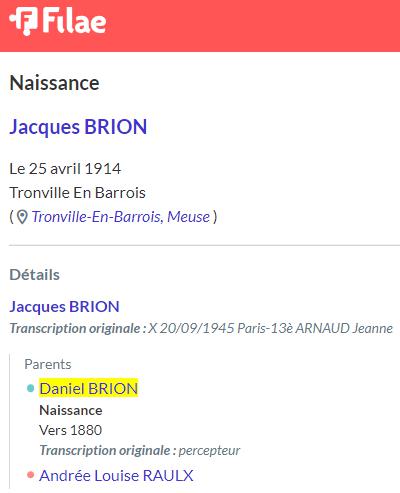400x493 pixels.
Task: Click the Filae logo icon
Action: coord(23,21)
